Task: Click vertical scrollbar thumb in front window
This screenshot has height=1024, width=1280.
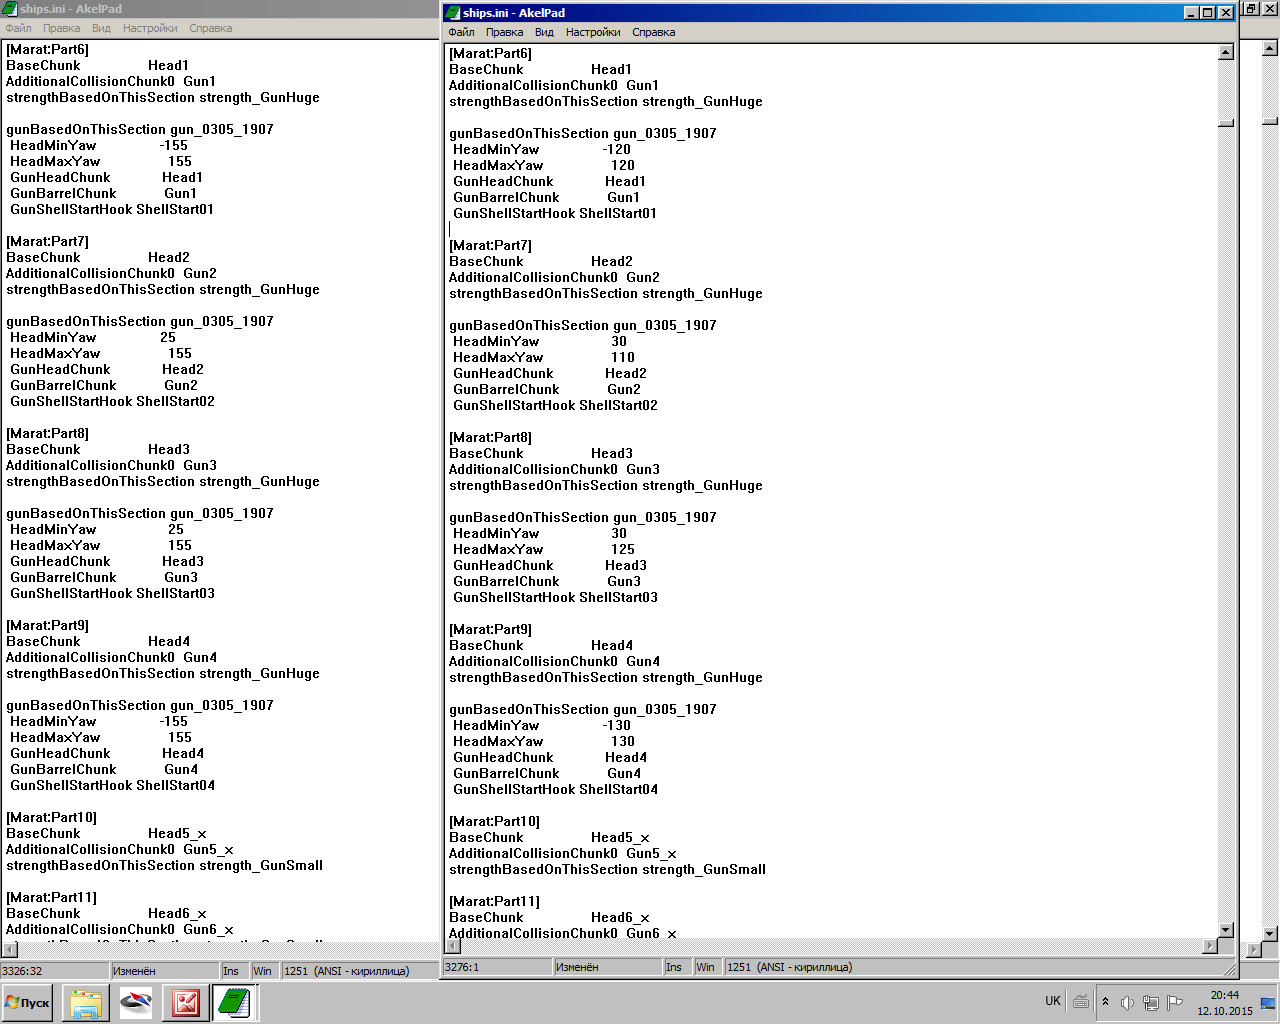Action: coord(1226,123)
